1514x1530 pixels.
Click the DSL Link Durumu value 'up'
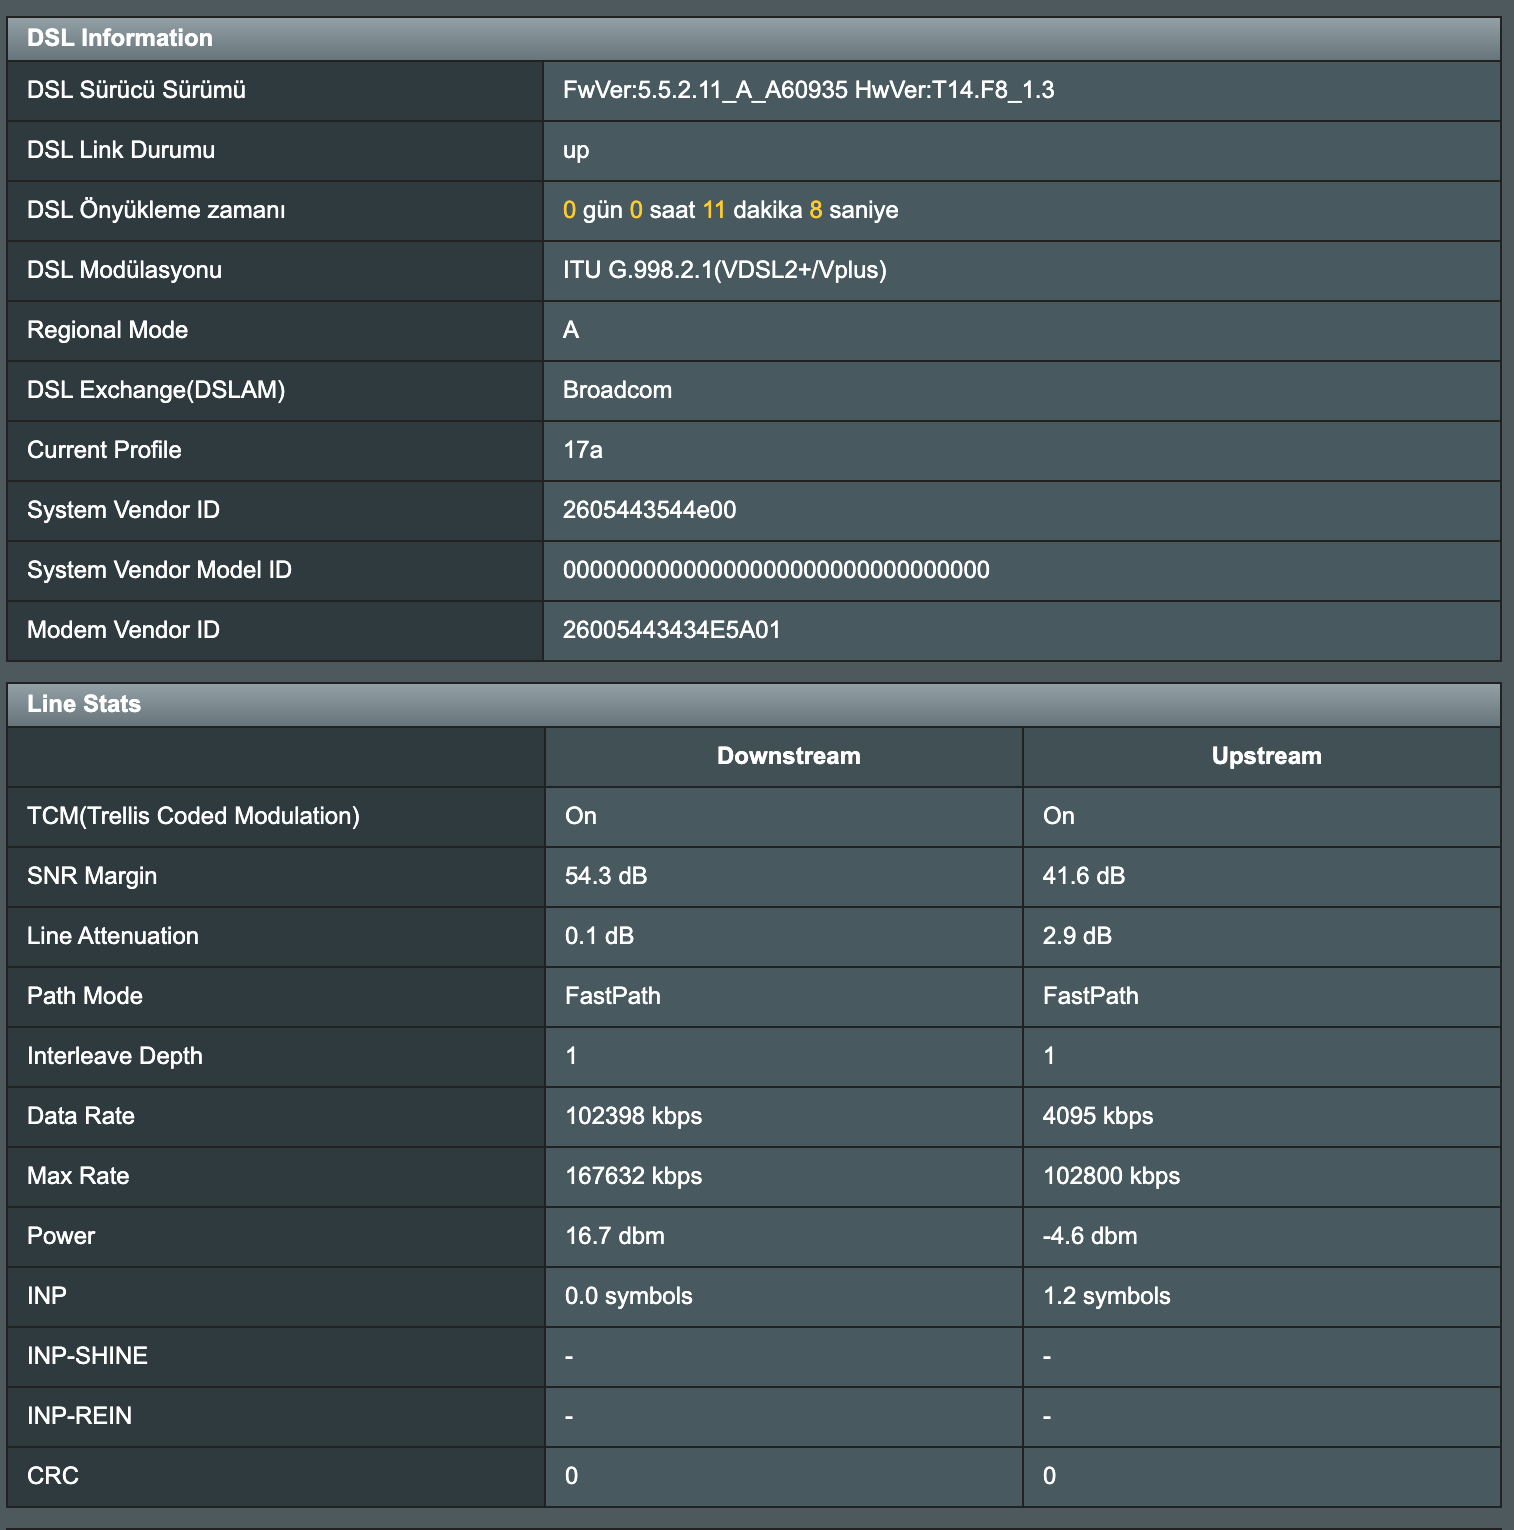point(576,151)
